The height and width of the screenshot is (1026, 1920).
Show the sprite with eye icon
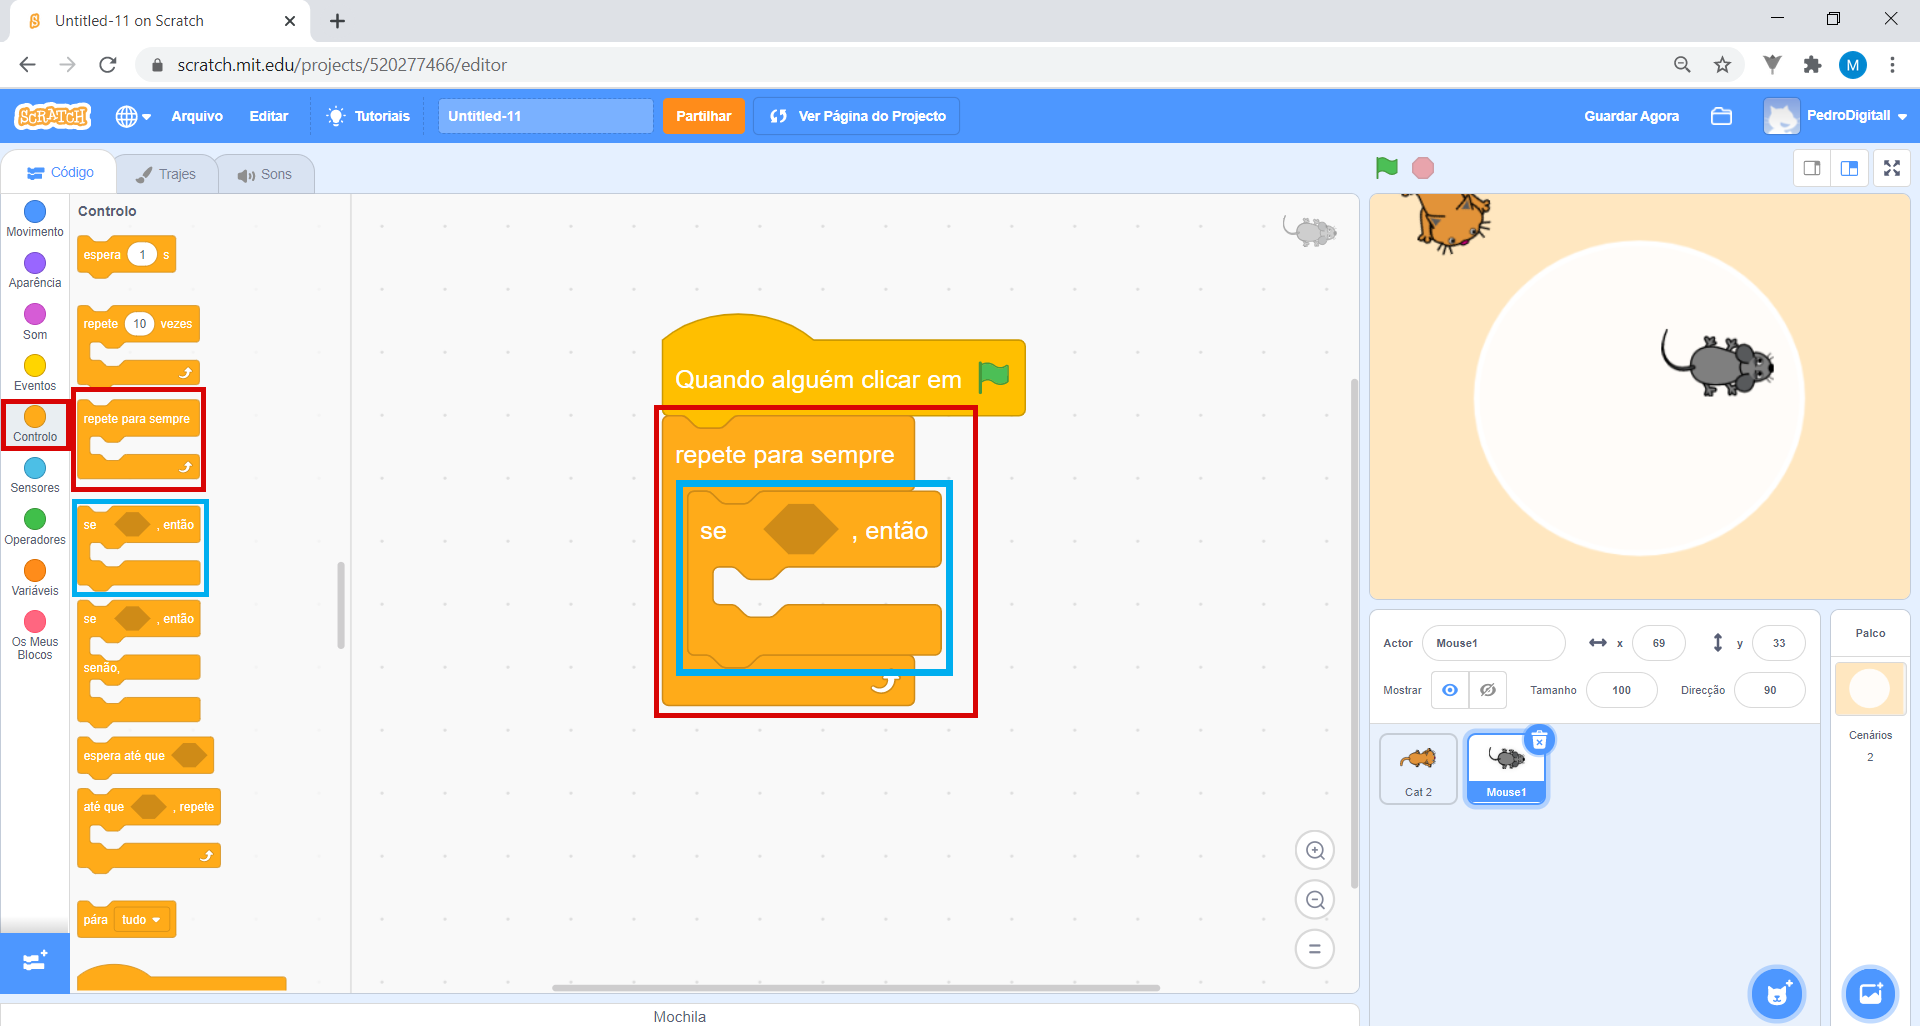(1450, 690)
